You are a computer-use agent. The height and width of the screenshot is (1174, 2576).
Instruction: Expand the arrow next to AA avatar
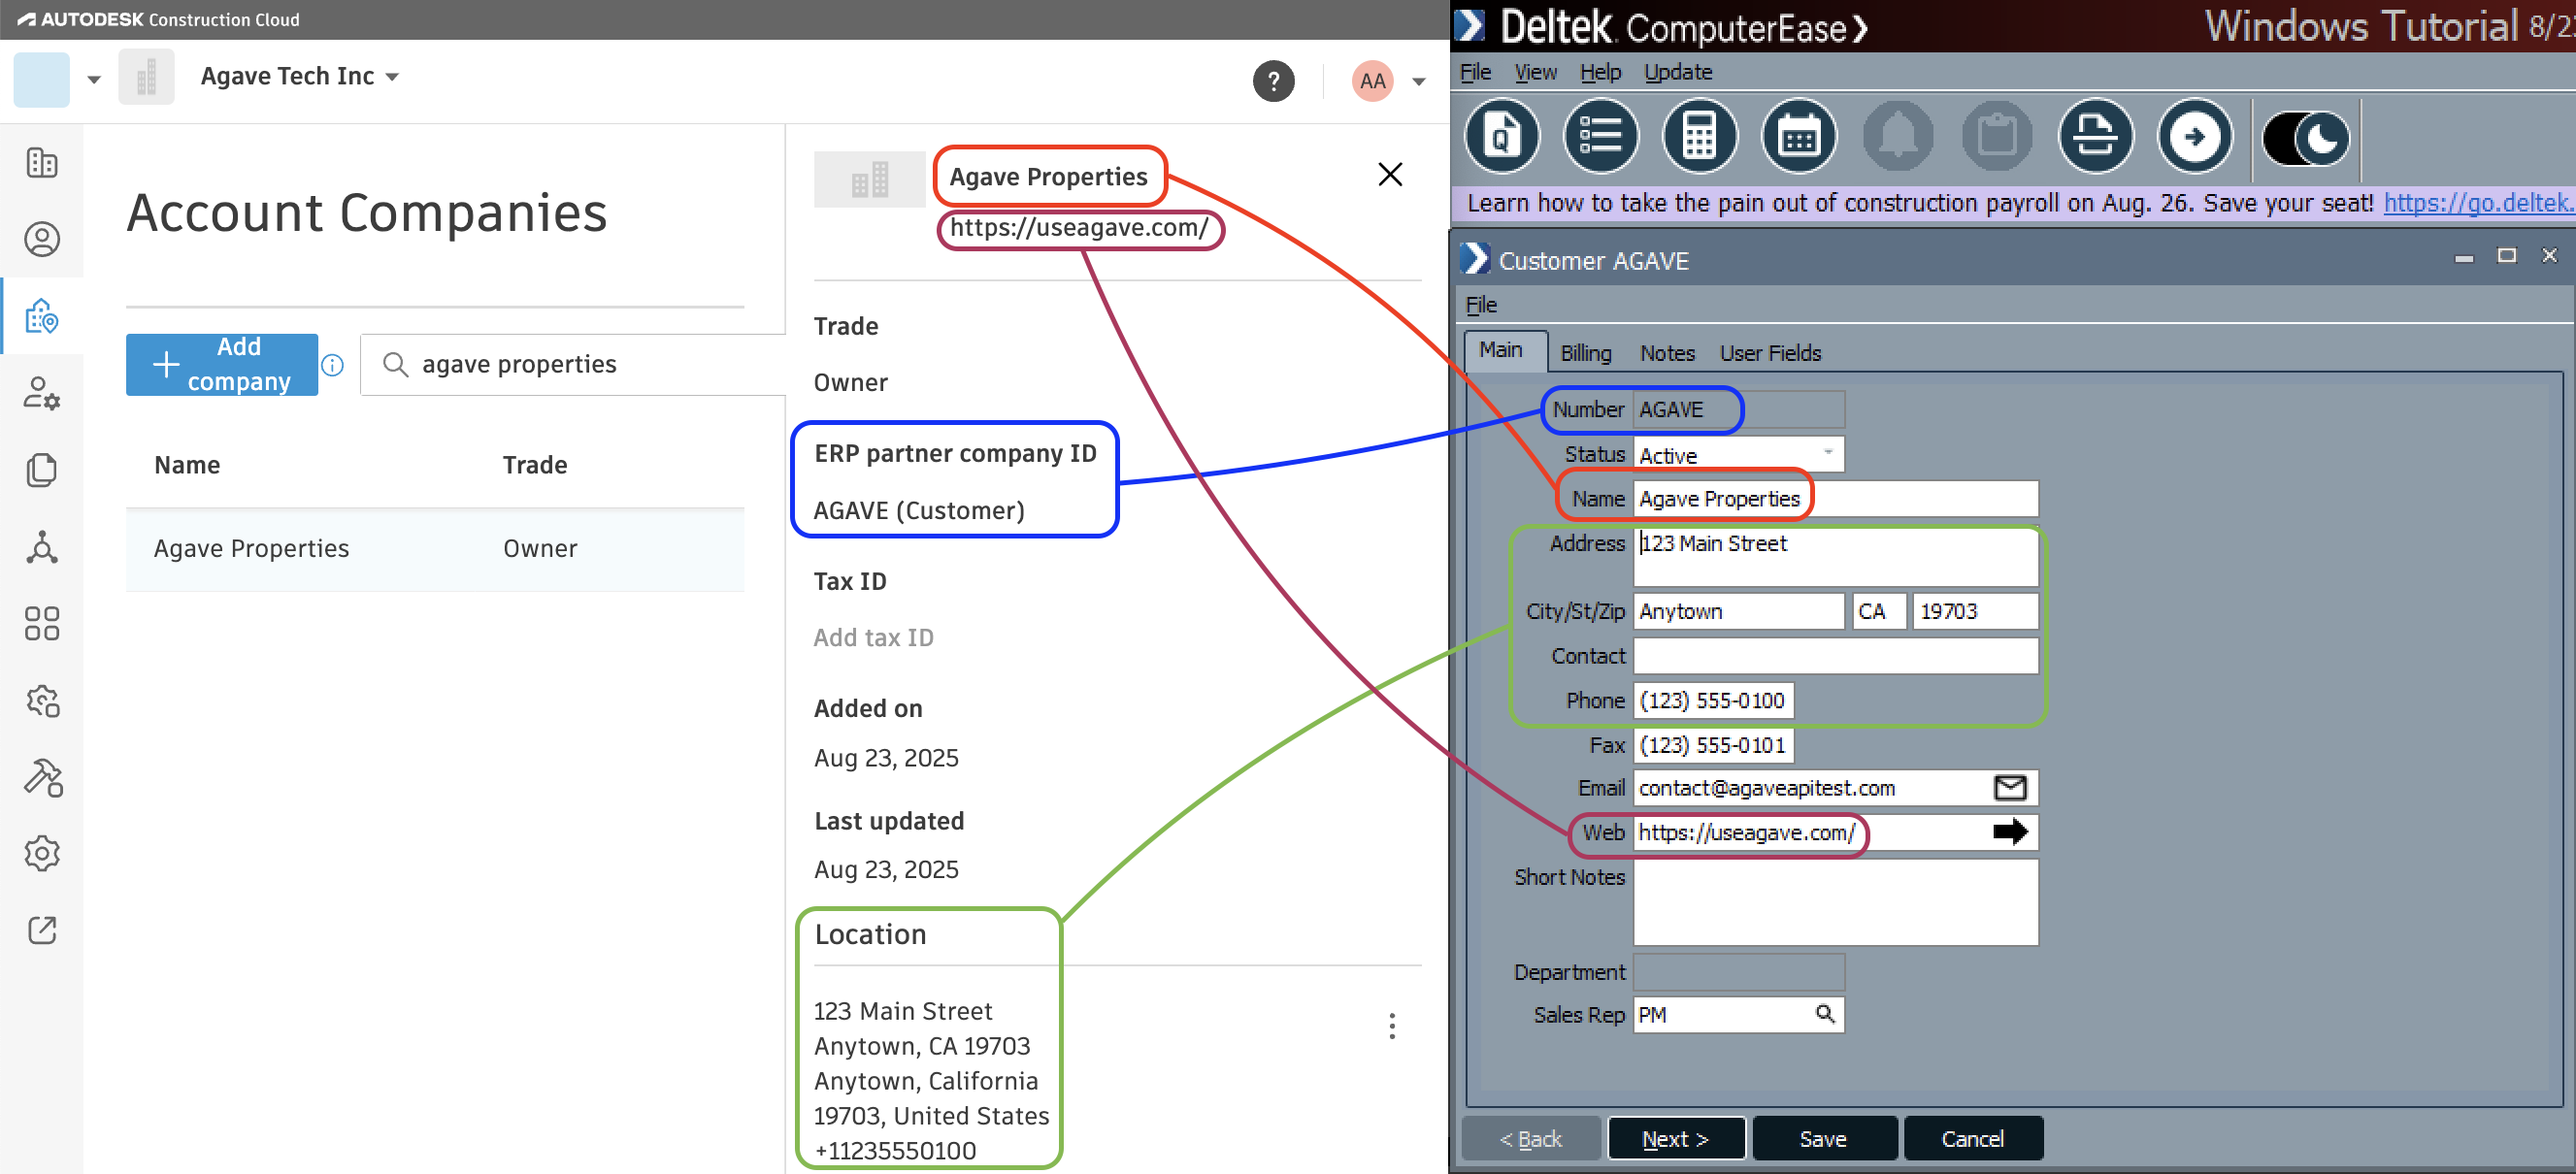tap(1418, 82)
